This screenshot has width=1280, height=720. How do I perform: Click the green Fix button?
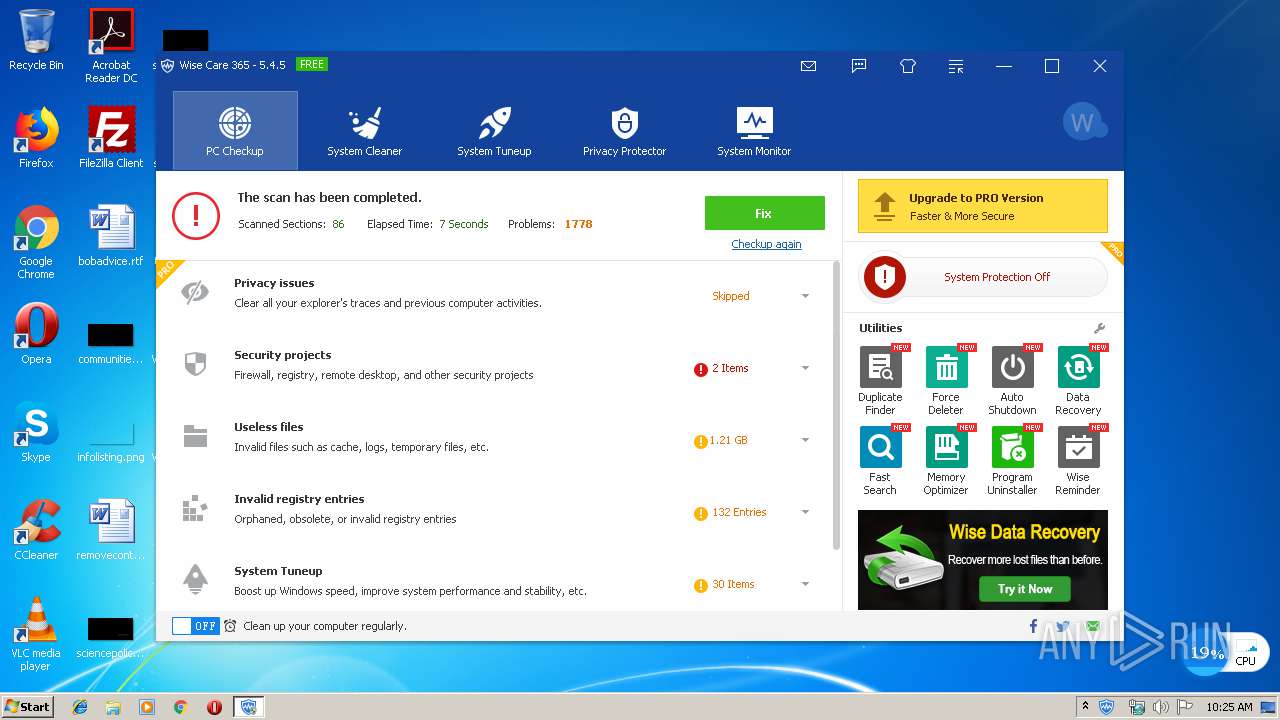point(765,213)
